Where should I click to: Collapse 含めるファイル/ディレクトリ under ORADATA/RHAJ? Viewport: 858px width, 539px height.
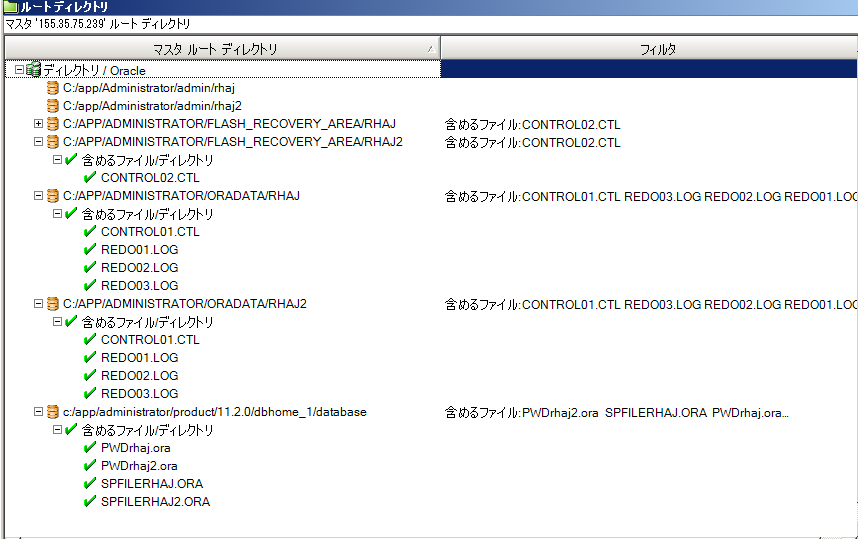pos(57,213)
